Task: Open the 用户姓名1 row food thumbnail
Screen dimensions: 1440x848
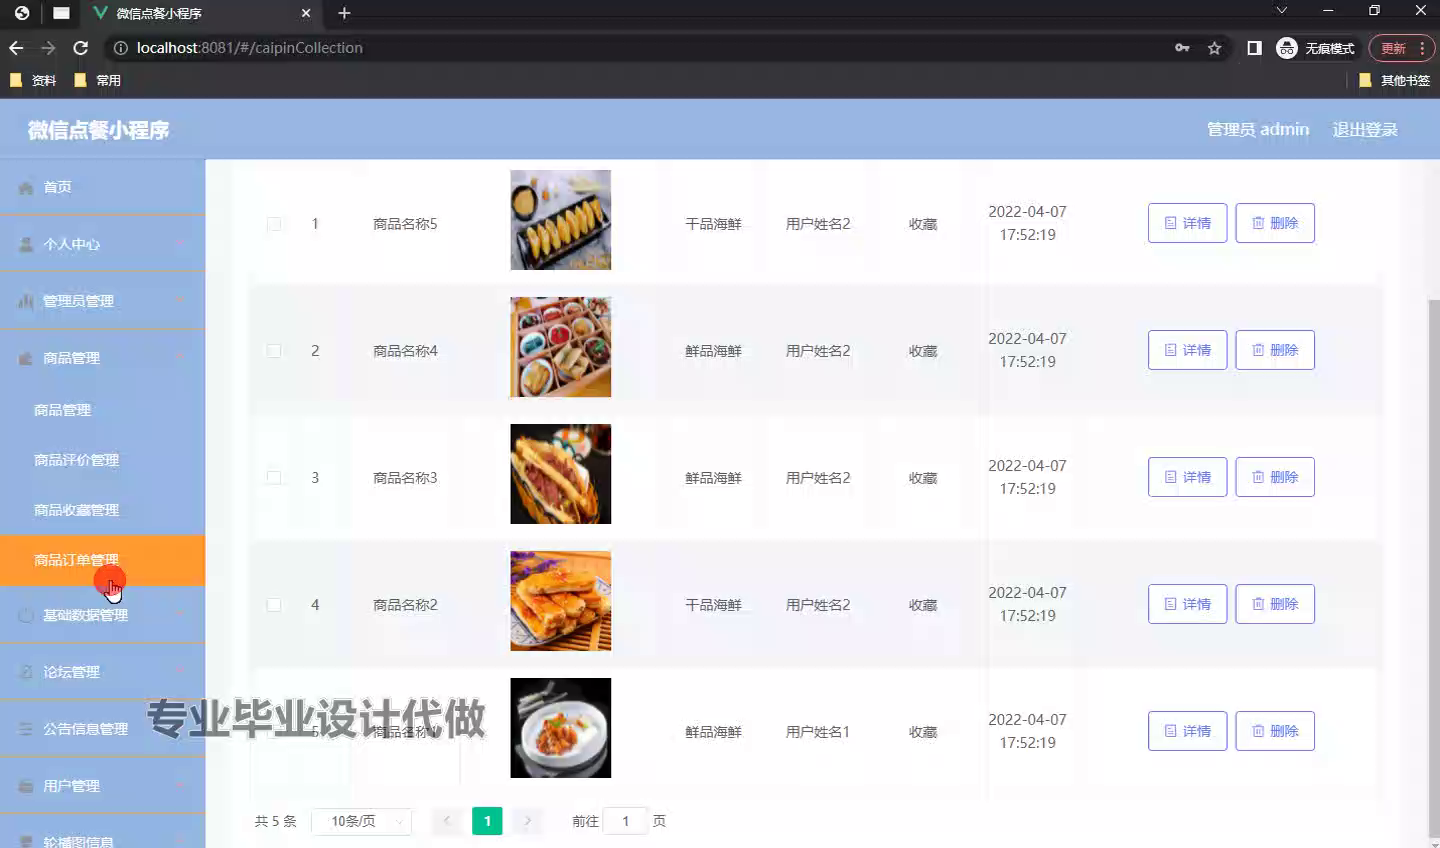Action: point(560,728)
